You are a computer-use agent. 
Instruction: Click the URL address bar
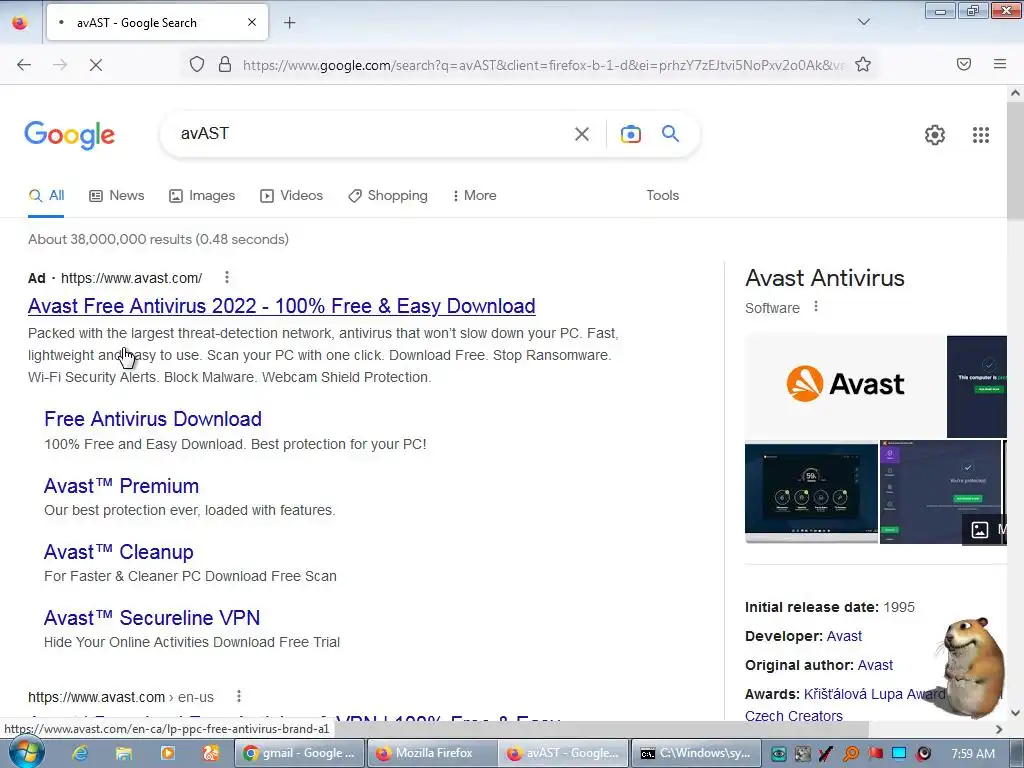pos(542,65)
